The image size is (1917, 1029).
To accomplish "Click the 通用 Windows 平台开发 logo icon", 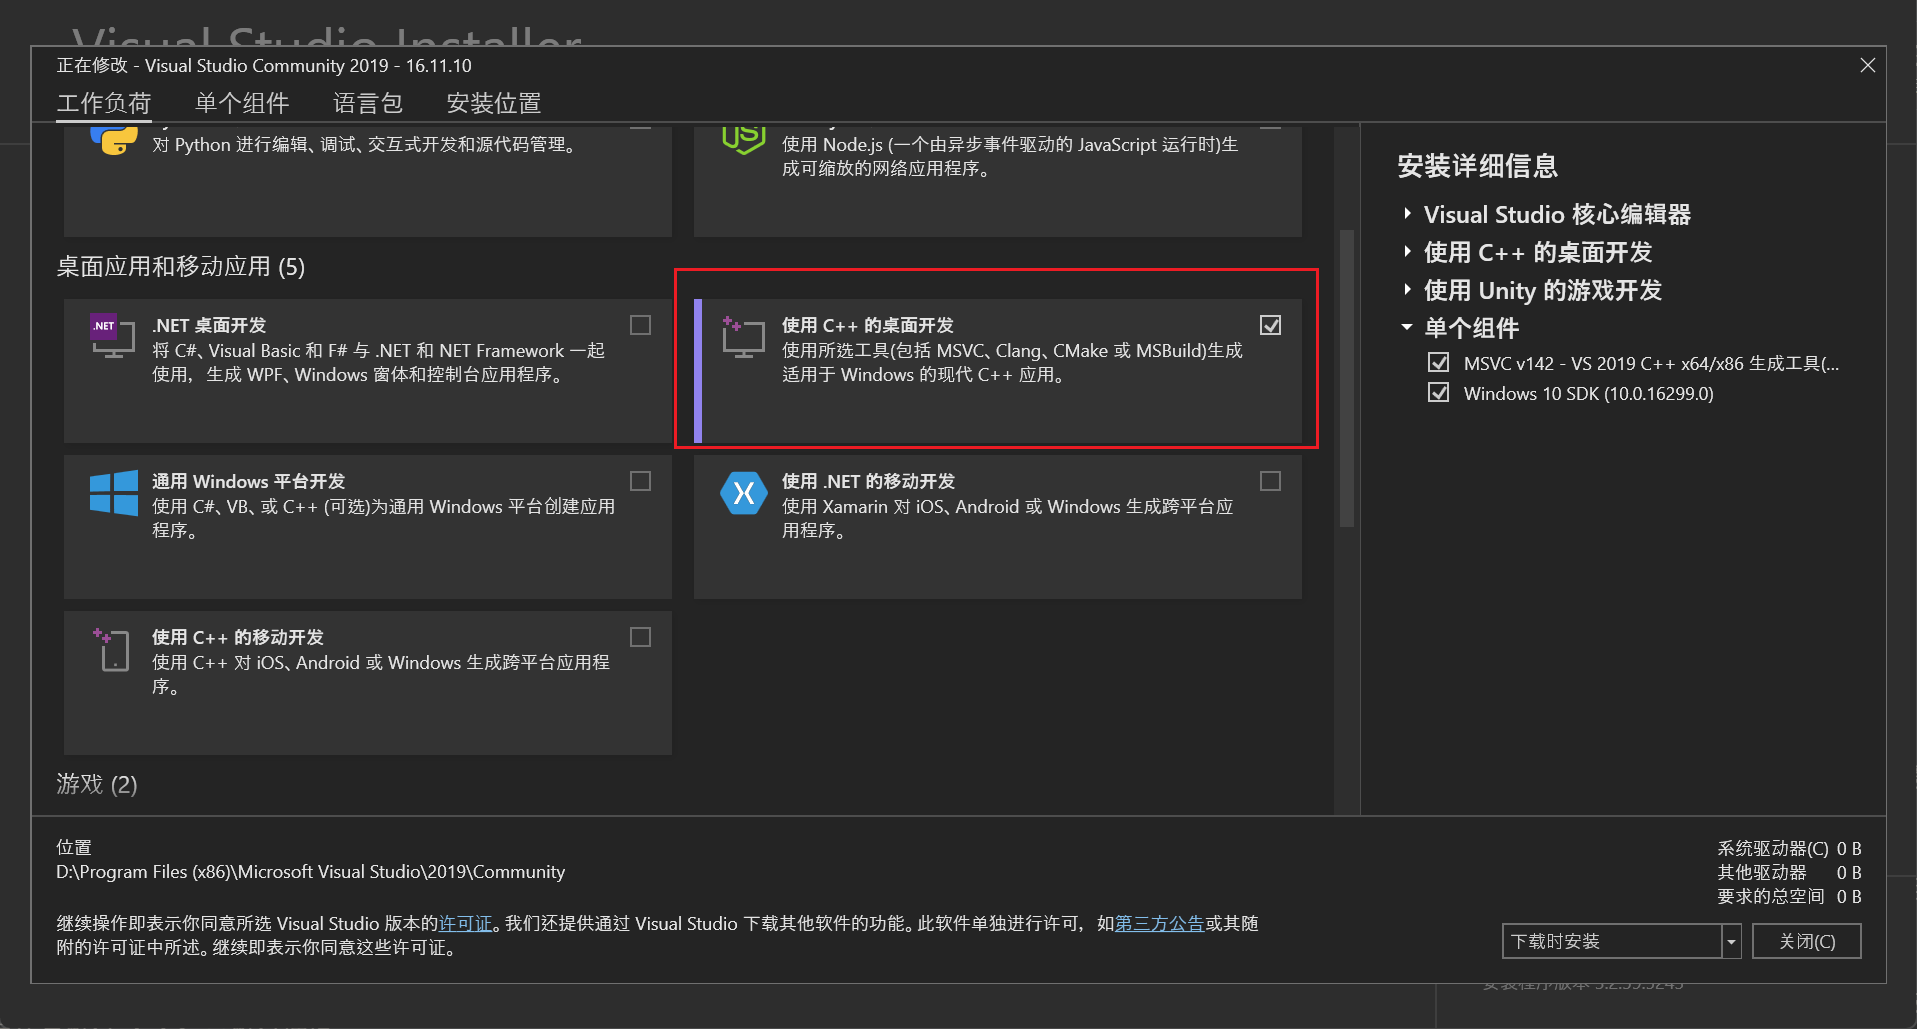I will point(114,493).
